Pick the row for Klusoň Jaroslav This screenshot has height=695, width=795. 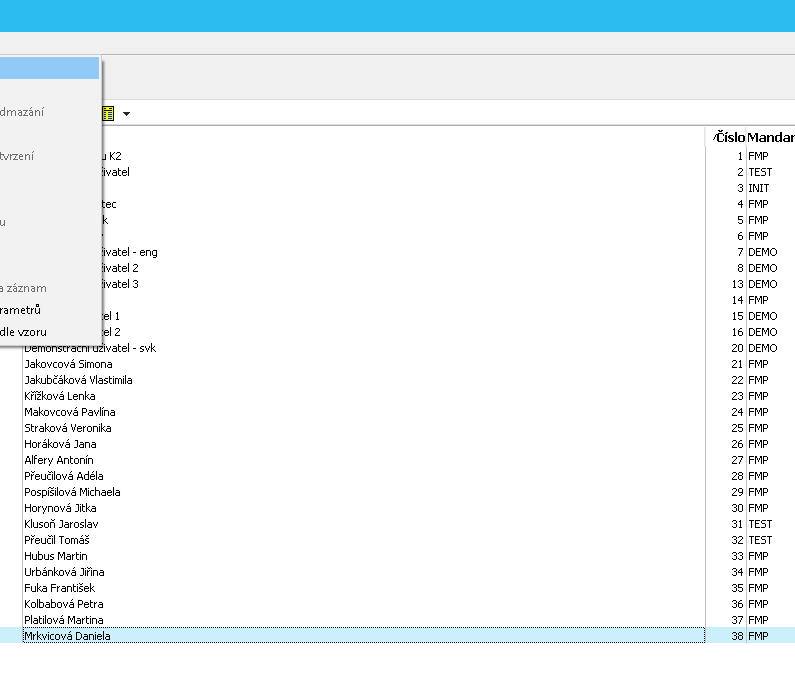61,524
